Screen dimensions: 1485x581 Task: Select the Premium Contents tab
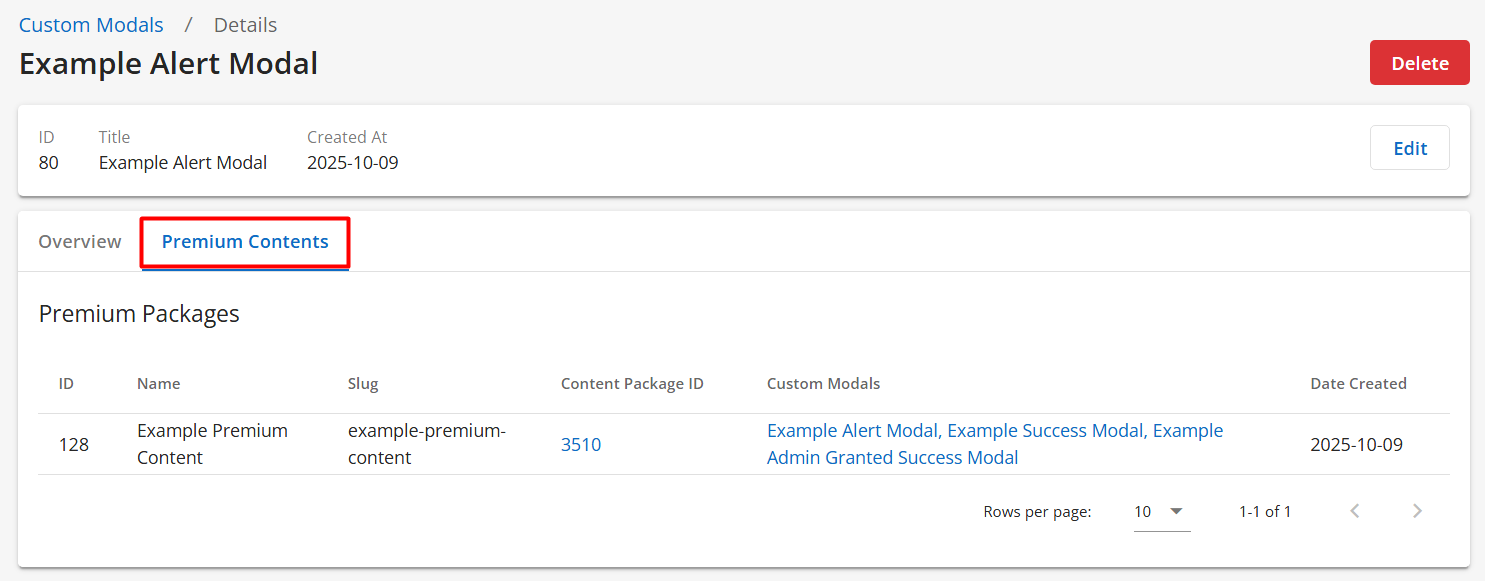coord(245,241)
